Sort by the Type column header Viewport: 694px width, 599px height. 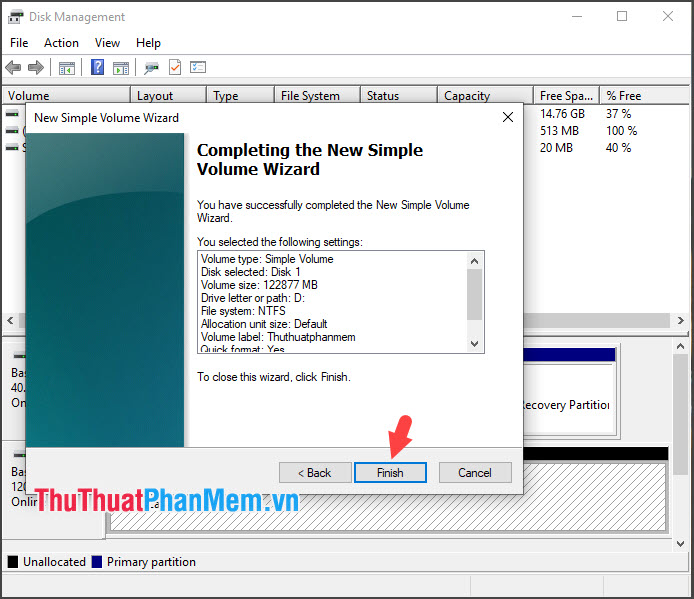click(x=240, y=96)
